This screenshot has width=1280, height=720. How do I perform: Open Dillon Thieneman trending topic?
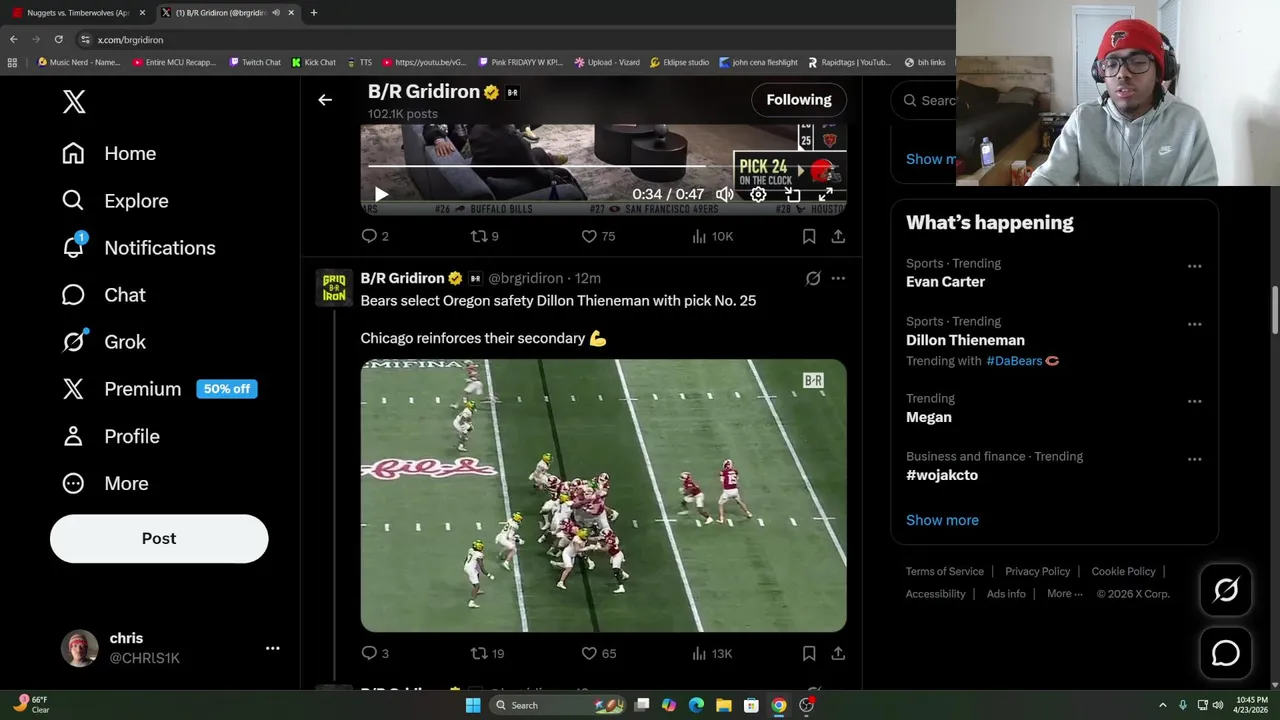(x=965, y=340)
